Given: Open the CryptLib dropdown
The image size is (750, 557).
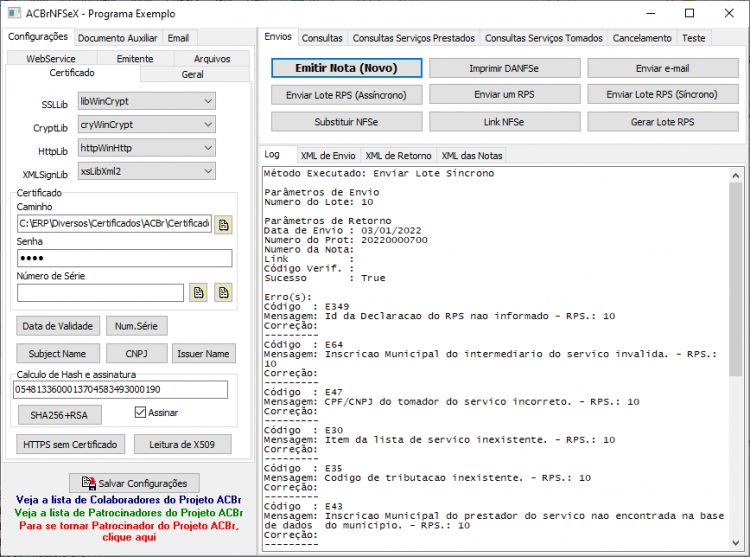Looking at the screenshot, I should (147, 125).
